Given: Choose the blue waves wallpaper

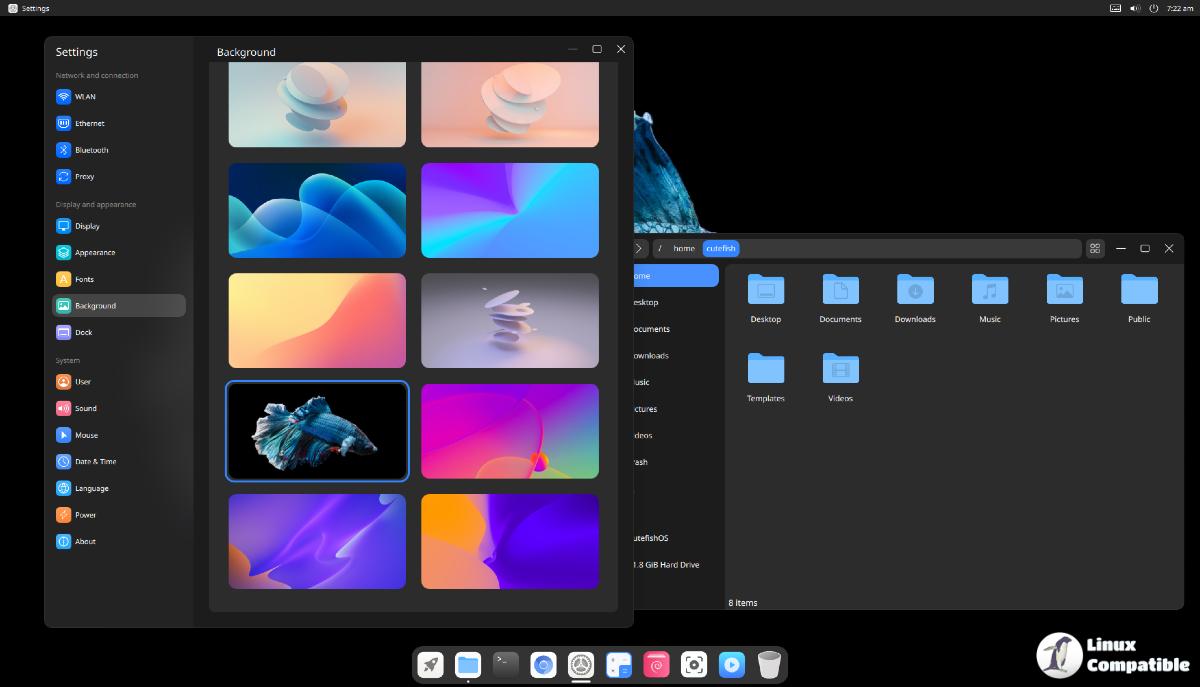Looking at the screenshot, I should click(317, 211).
